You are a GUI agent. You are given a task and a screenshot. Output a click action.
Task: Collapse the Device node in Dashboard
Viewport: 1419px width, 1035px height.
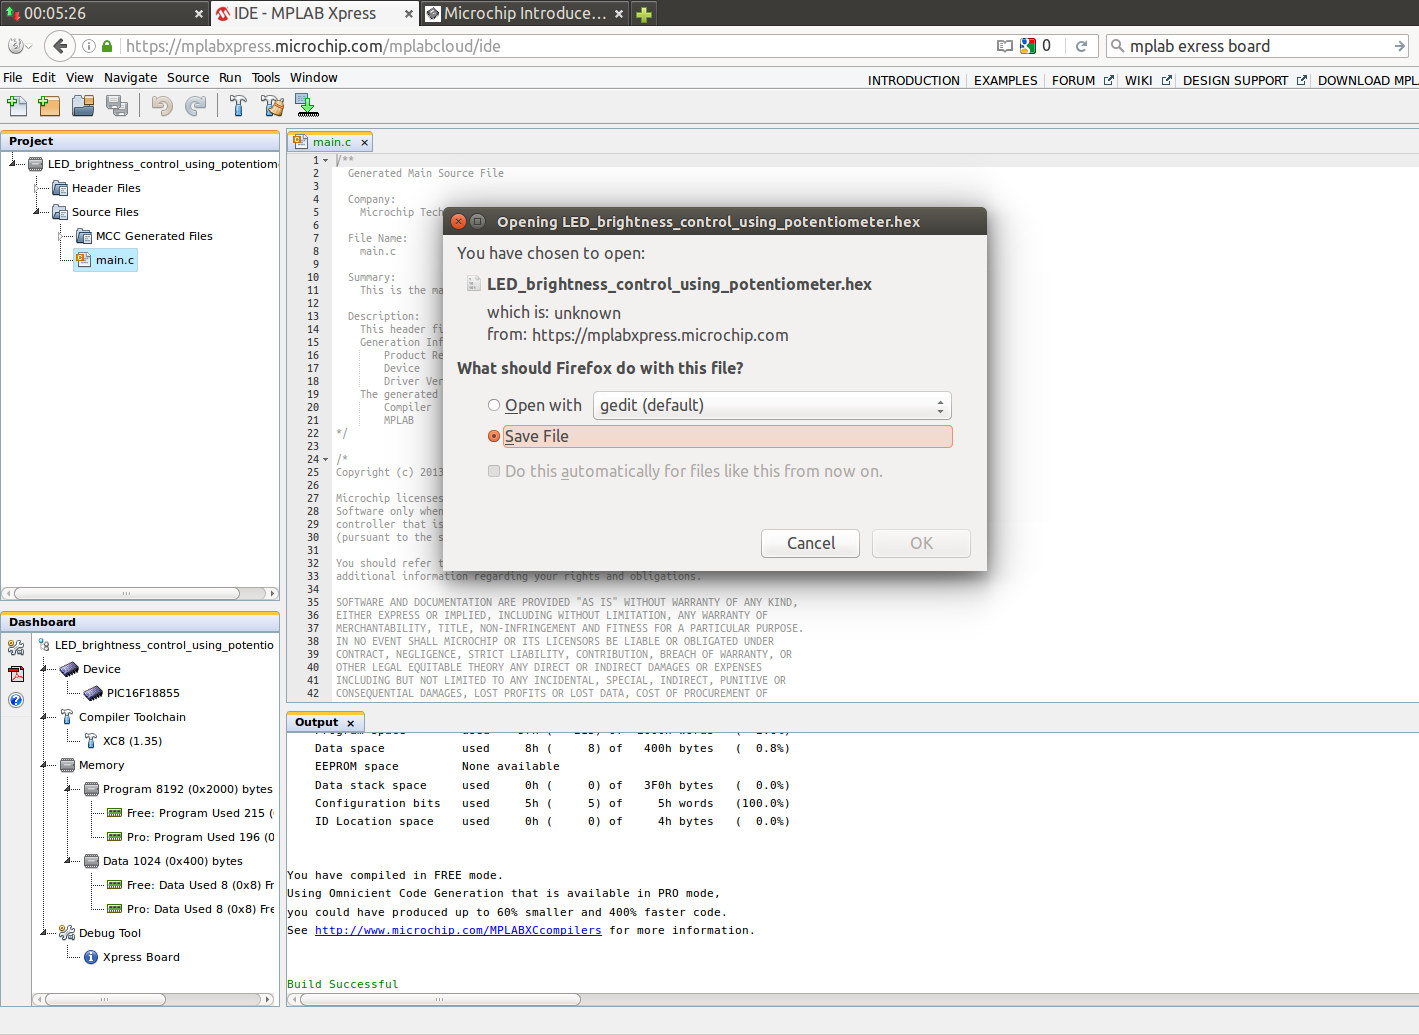pyautogui.click(x=45, y=669)
